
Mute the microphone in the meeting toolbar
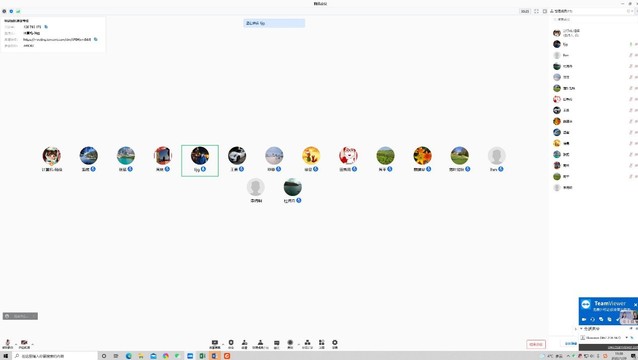[7, 344]
